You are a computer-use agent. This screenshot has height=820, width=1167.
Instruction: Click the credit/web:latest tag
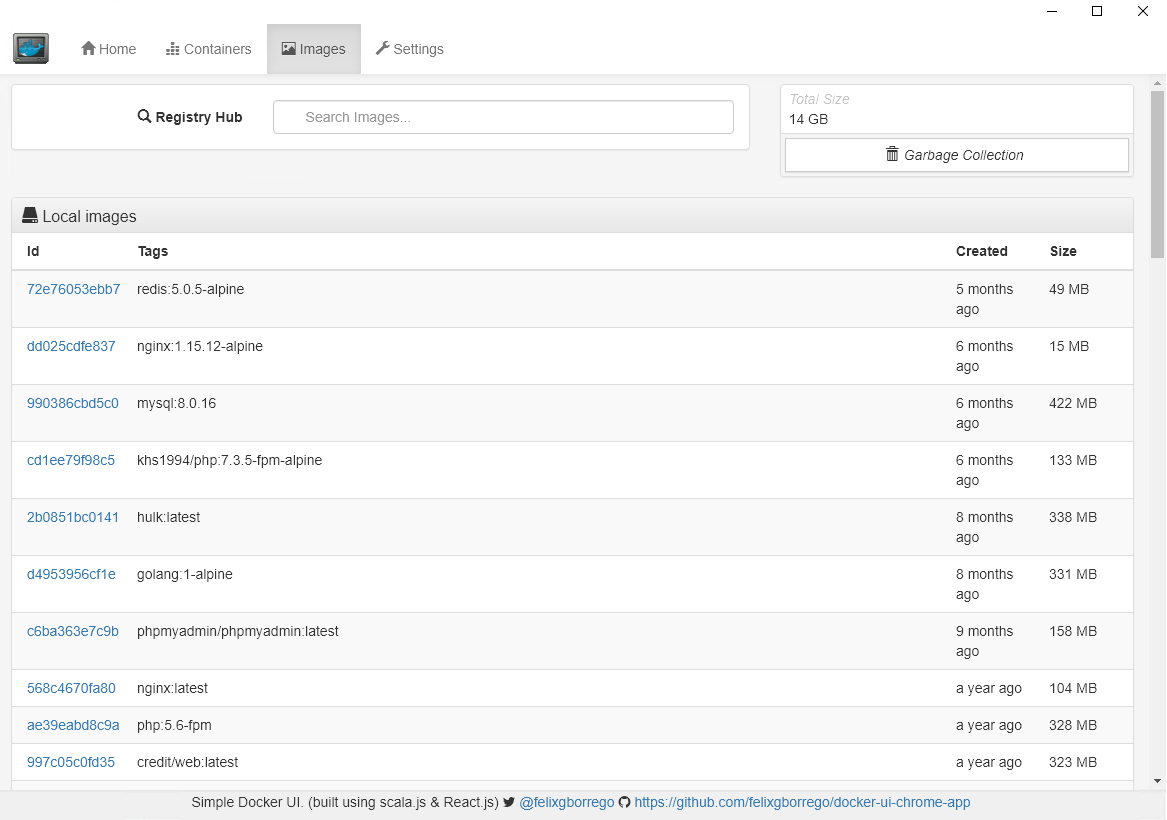click(188, 763)
